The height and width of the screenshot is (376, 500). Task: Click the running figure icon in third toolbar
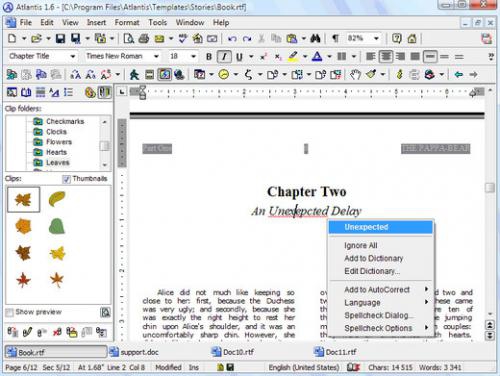[134, 74]
